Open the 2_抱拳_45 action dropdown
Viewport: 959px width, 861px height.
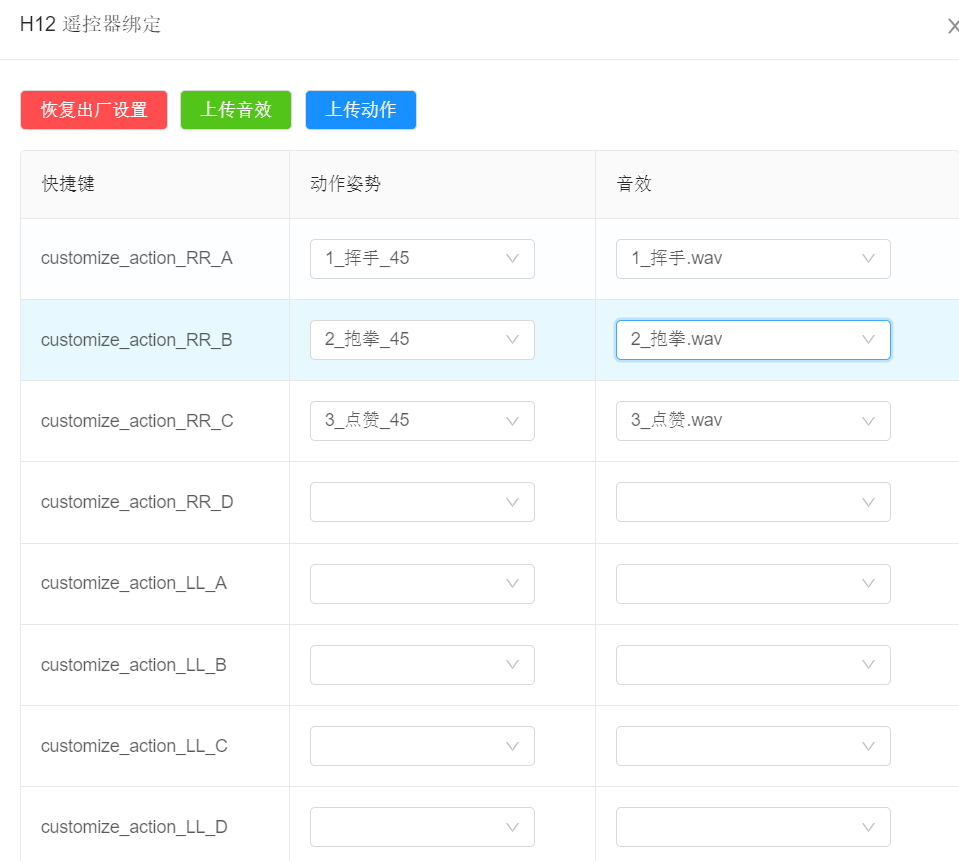(422, 340)
